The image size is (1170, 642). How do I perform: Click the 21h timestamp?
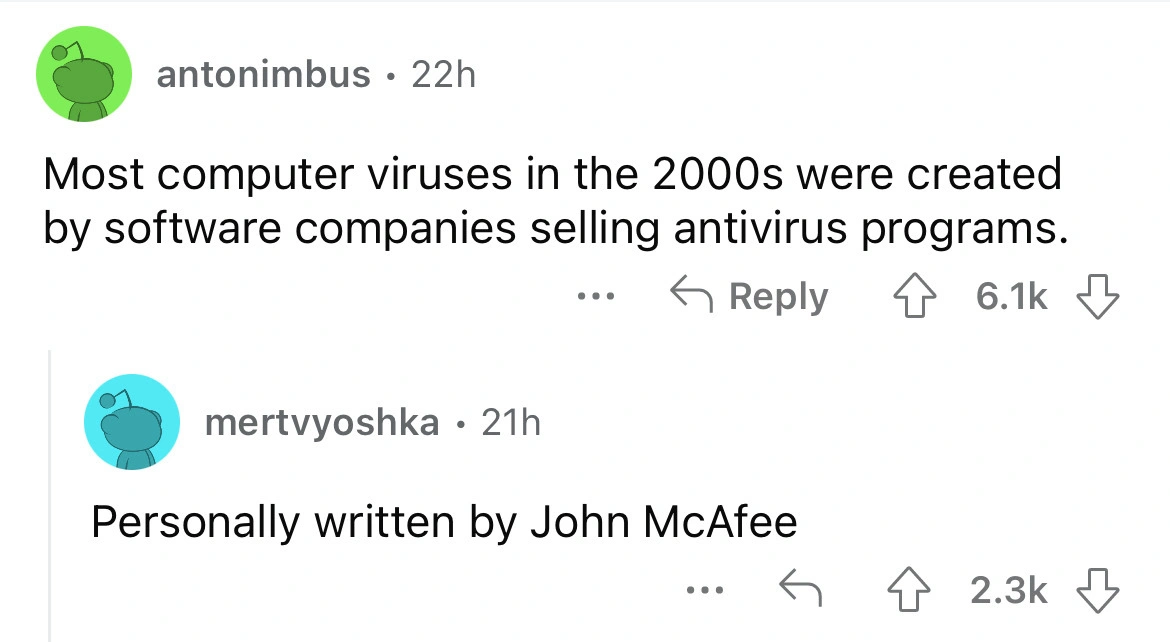click(x=511, y=423)
